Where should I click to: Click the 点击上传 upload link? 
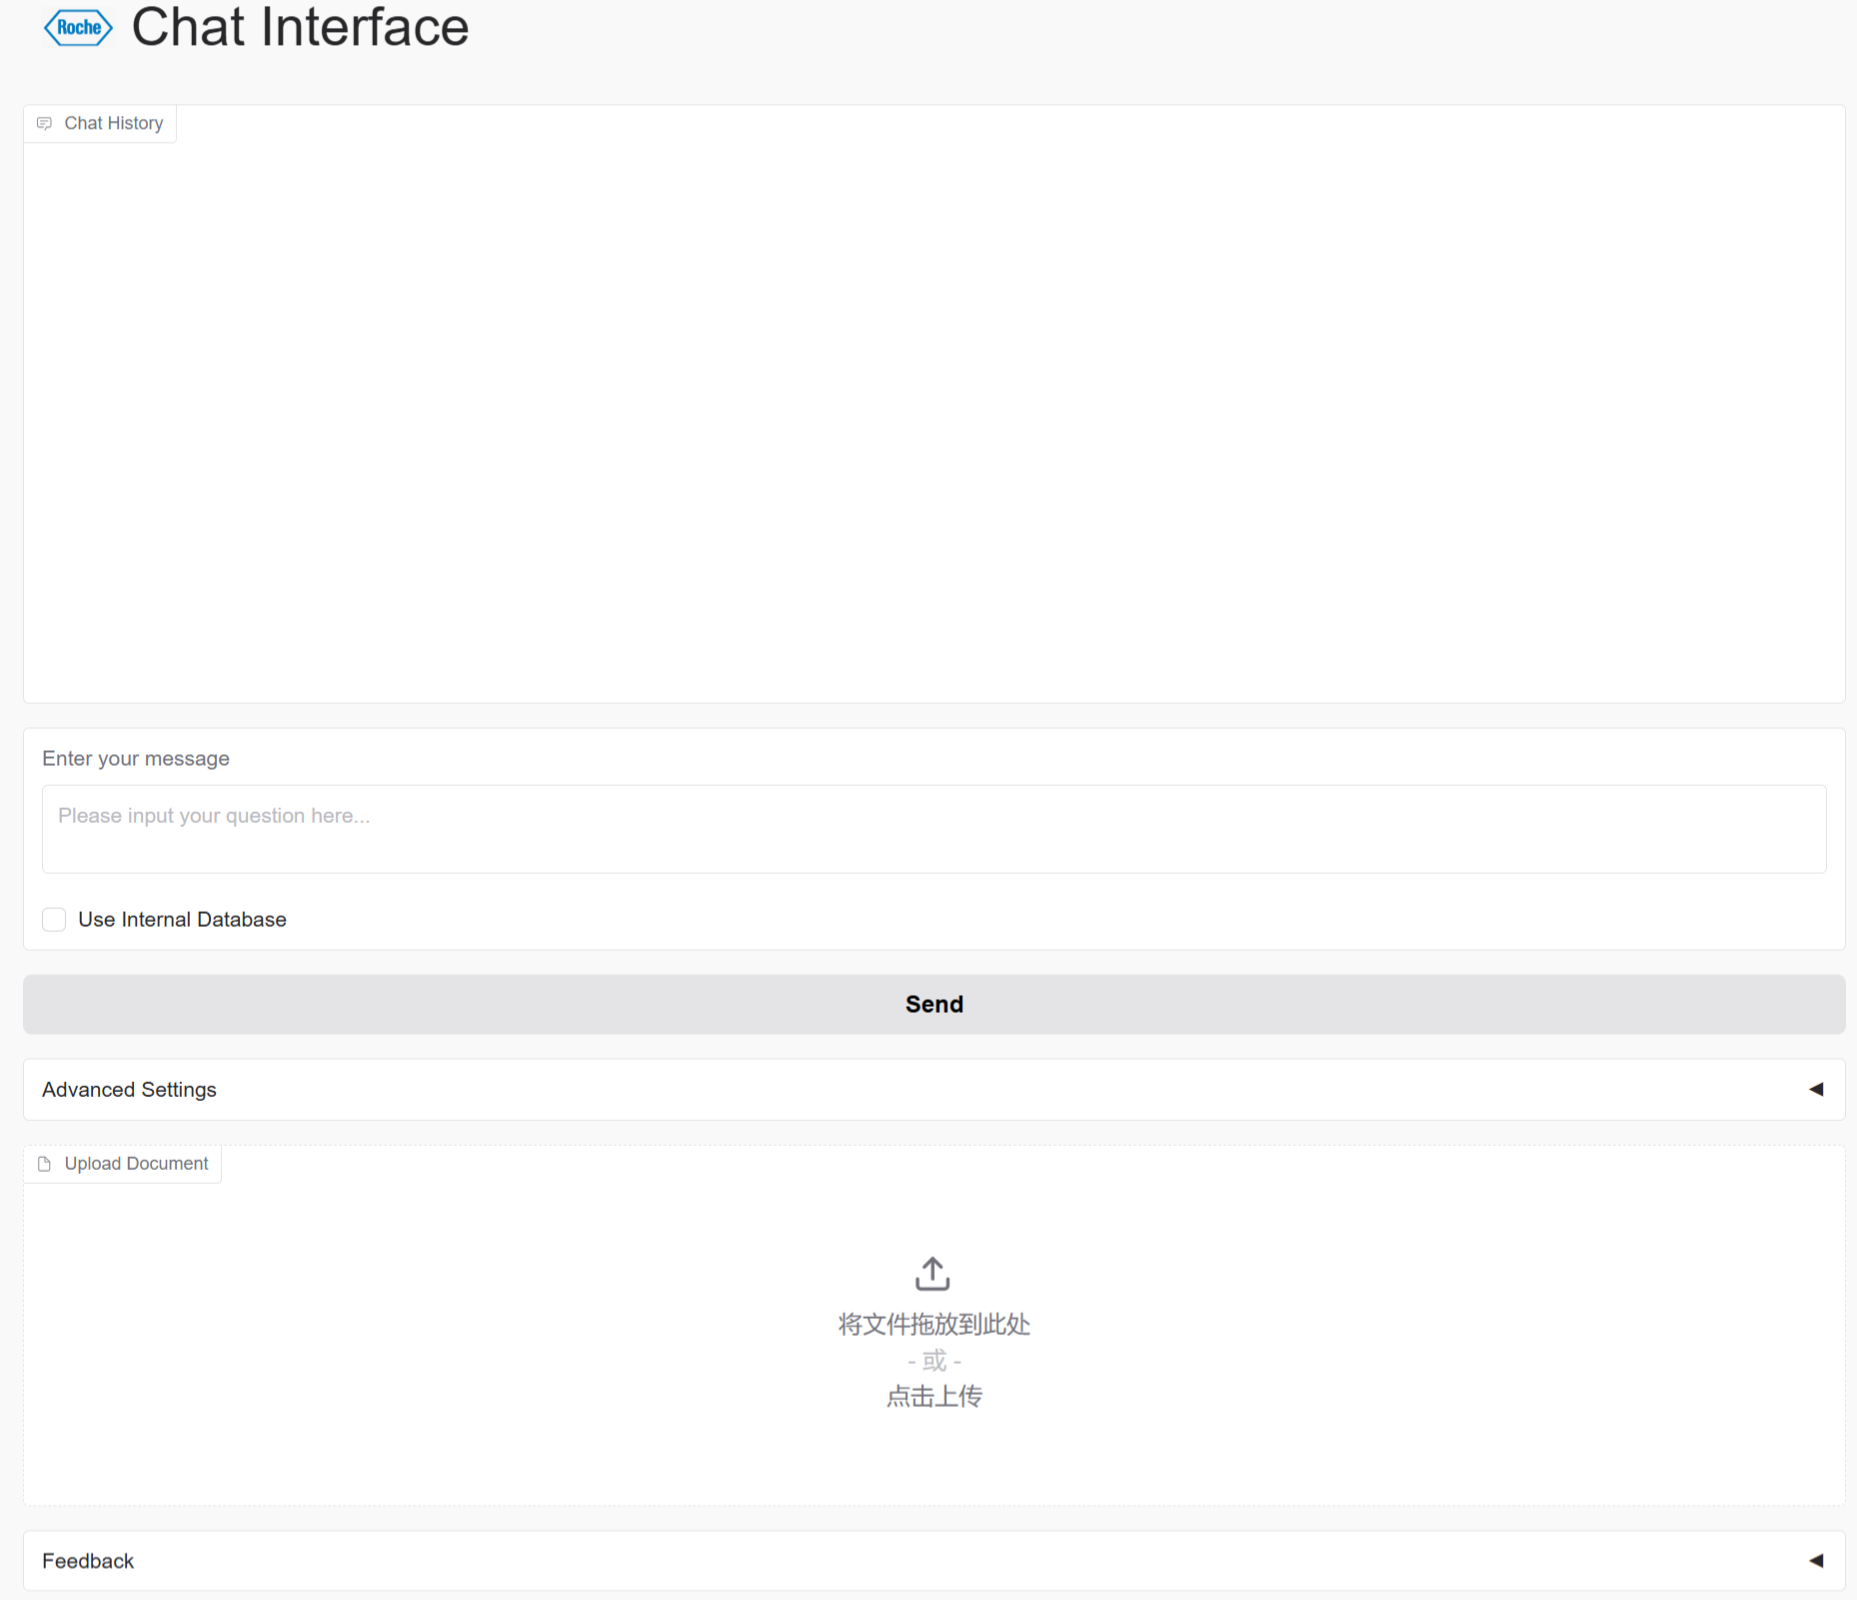(934, 1396)
